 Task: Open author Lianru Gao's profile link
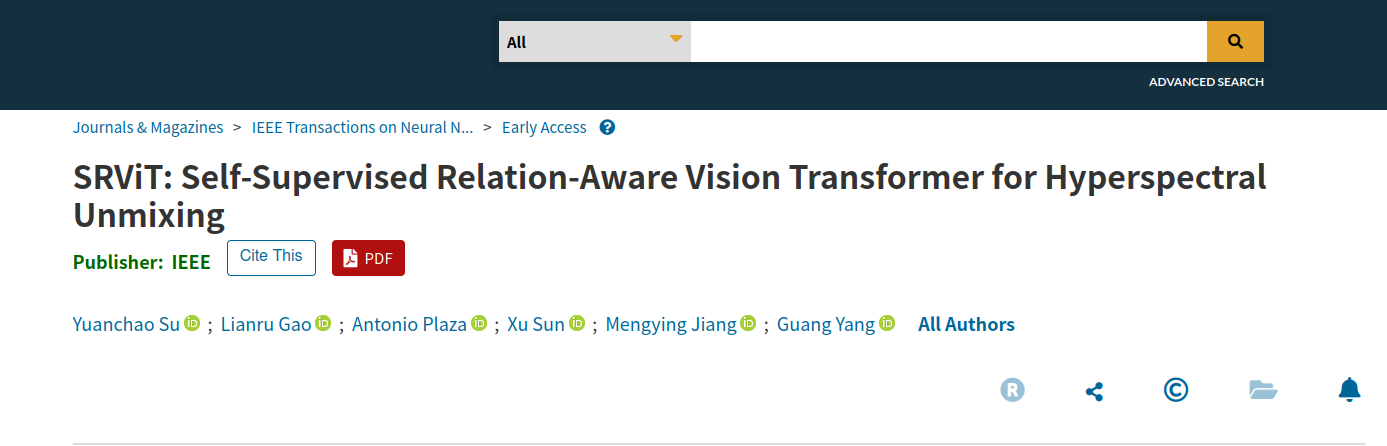(x=266, y=324)
